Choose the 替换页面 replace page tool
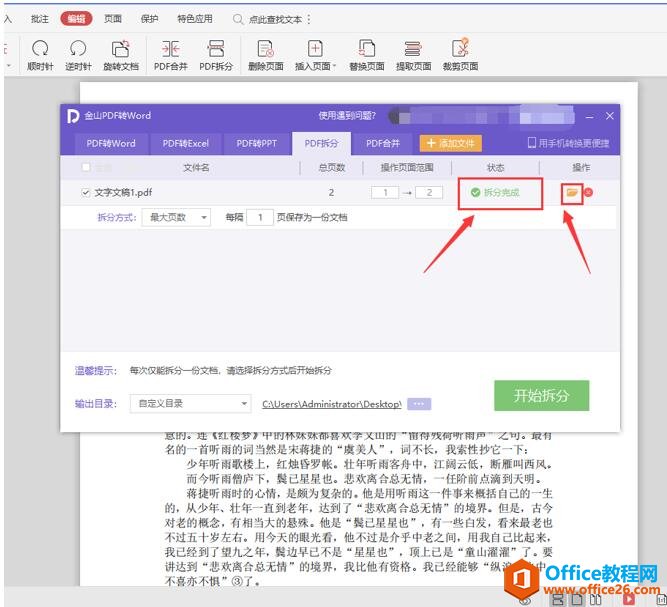The width and height of the screenshot is (667, 607). coord(367,55)
